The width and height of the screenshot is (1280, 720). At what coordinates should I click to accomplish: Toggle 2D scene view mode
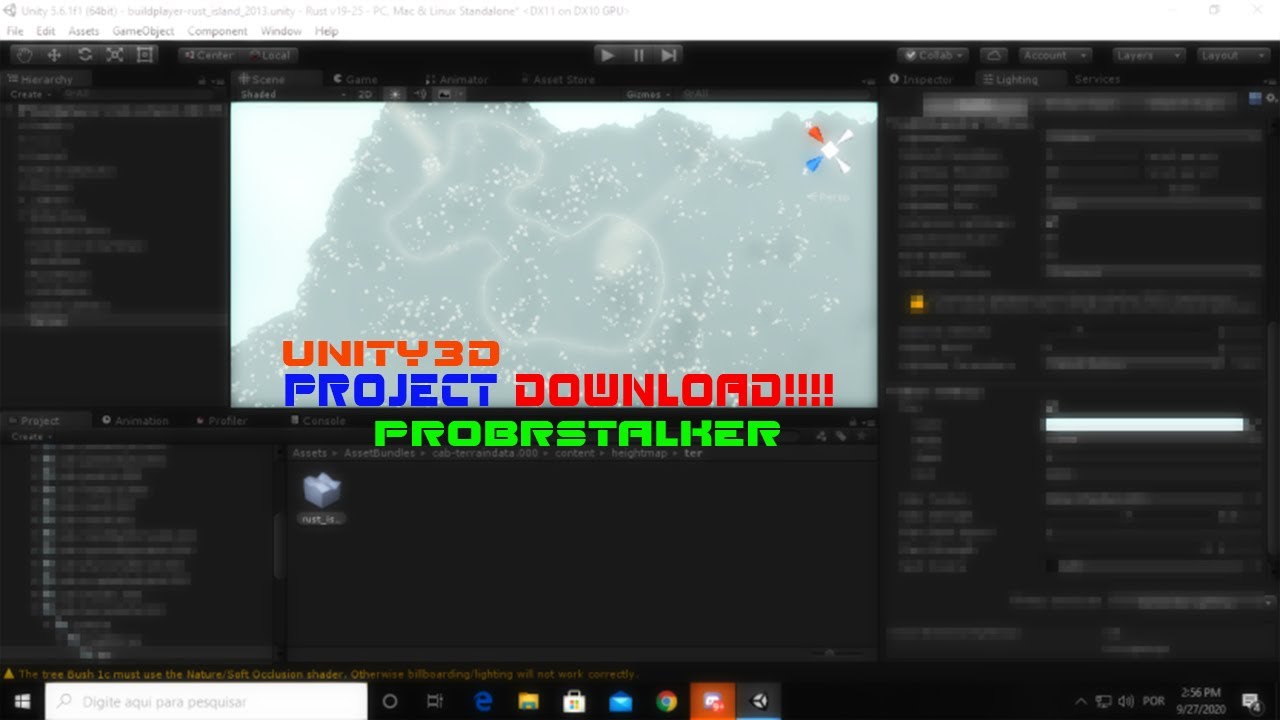click(365, 94)
